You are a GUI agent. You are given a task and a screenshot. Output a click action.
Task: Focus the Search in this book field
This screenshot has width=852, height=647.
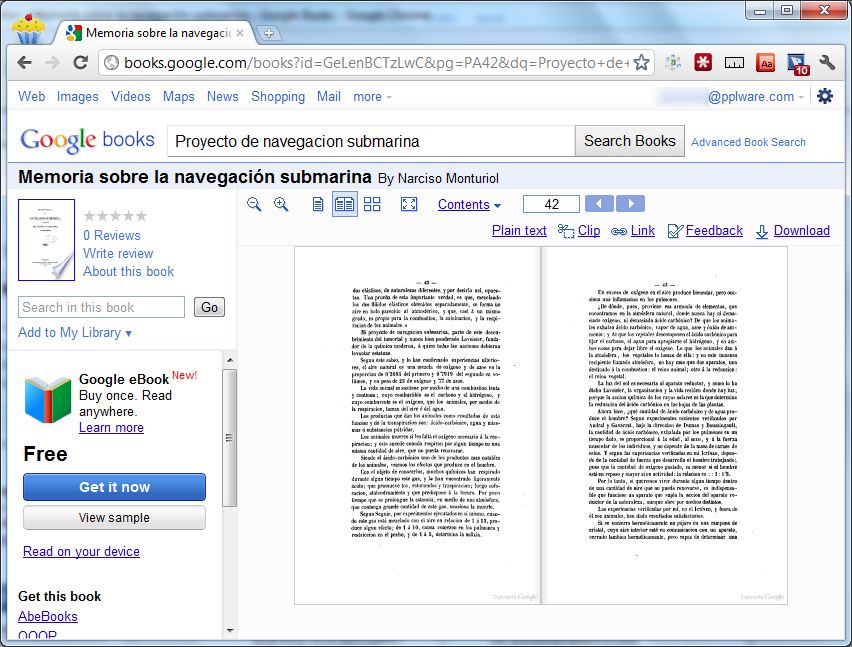click(102, 307)
